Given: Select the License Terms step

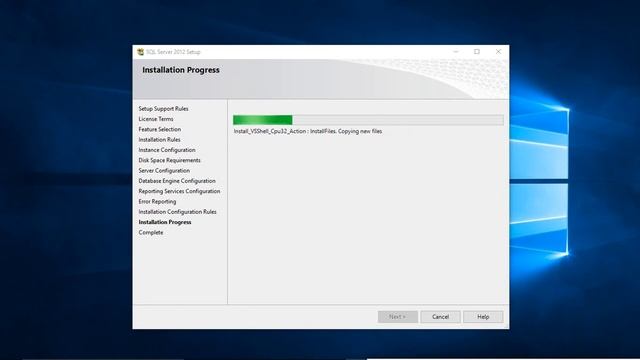Looking at the screenshot, I should pyautogui.click(x=156, y=119).
